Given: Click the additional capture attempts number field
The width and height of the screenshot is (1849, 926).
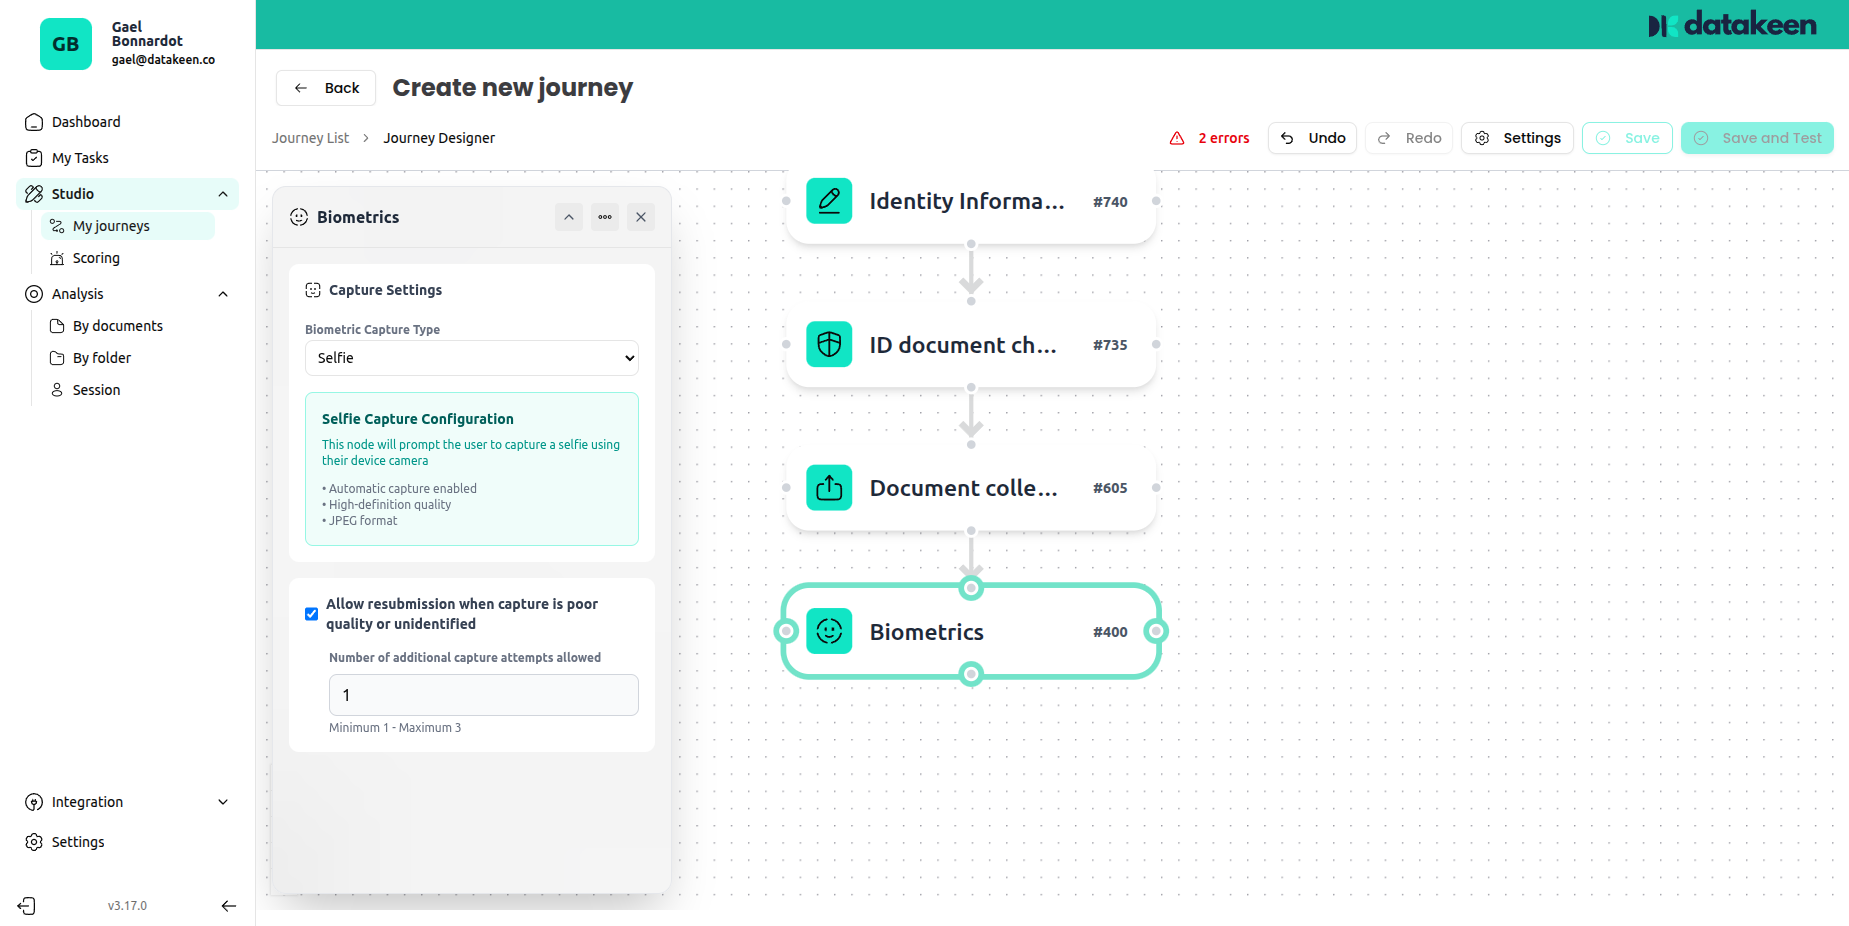Looking at the screenshot, I should tap(483, 694).
